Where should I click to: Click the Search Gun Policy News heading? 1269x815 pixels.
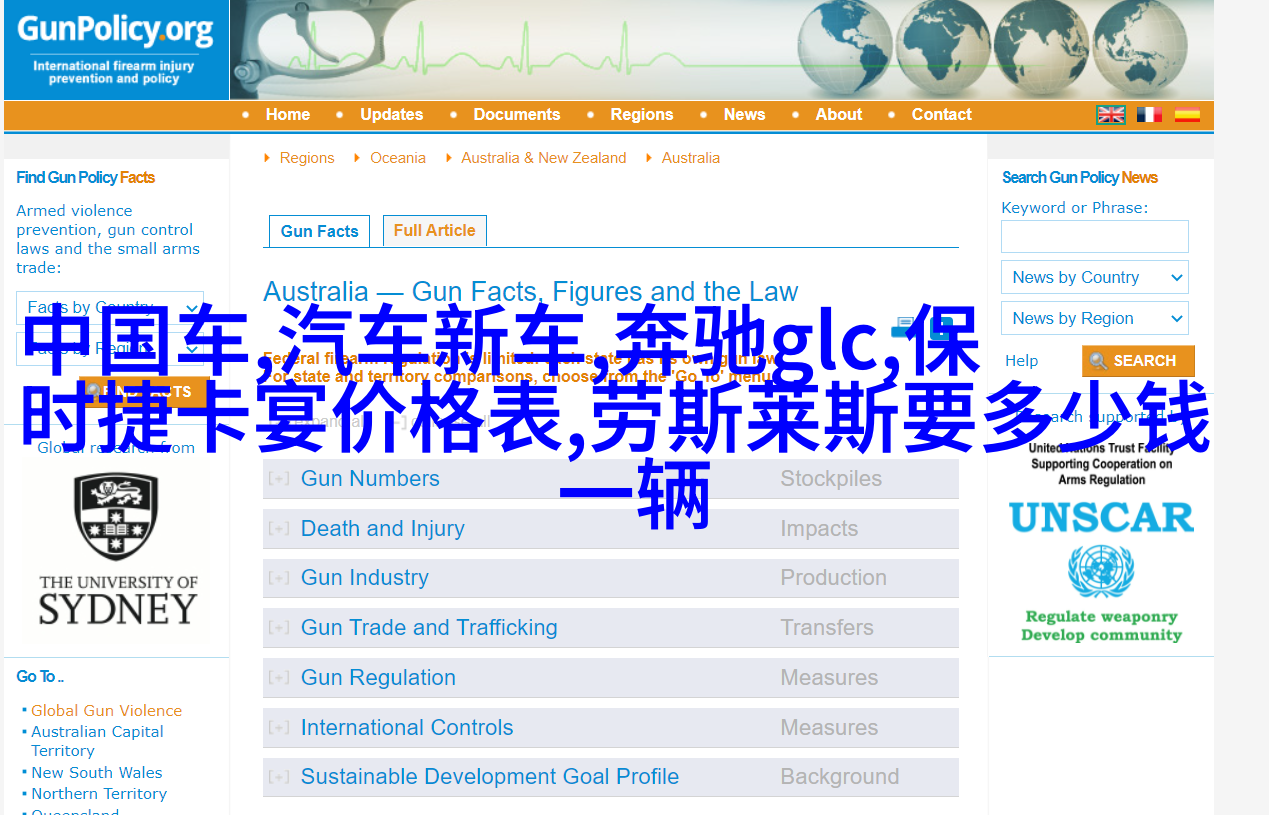(1080, 178)
